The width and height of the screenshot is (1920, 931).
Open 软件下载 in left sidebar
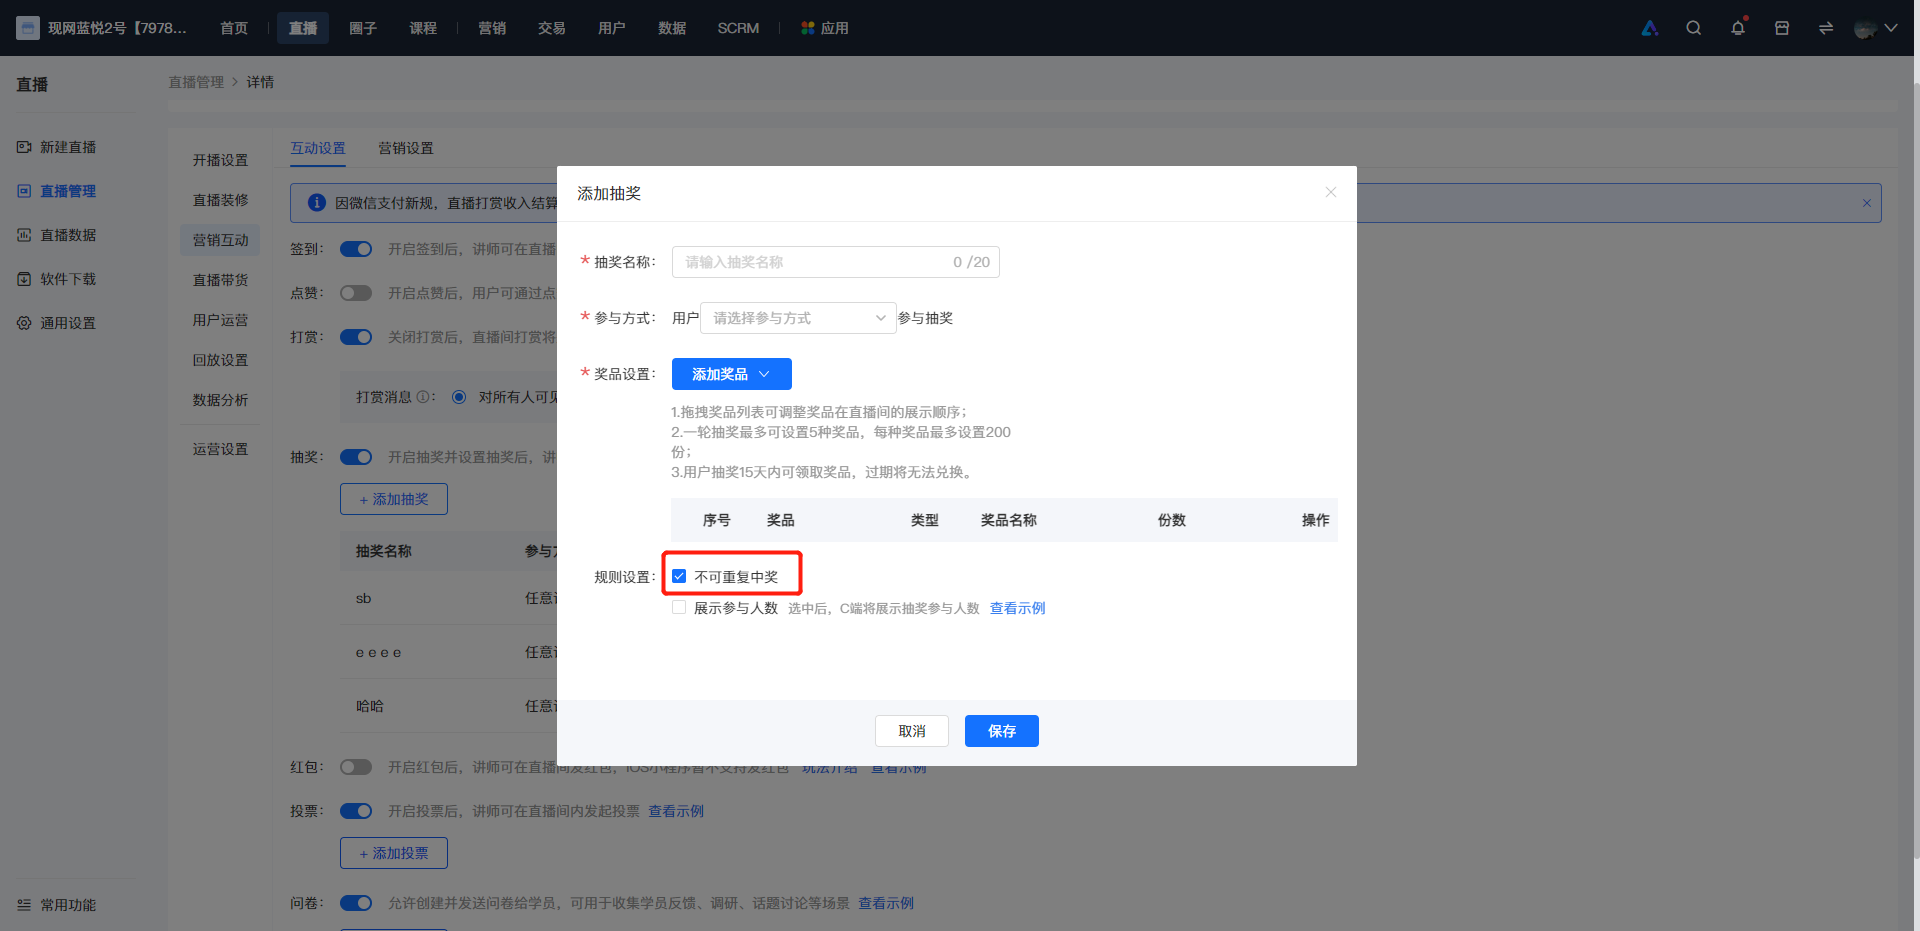pyautogui.click(x=68, y=279)
